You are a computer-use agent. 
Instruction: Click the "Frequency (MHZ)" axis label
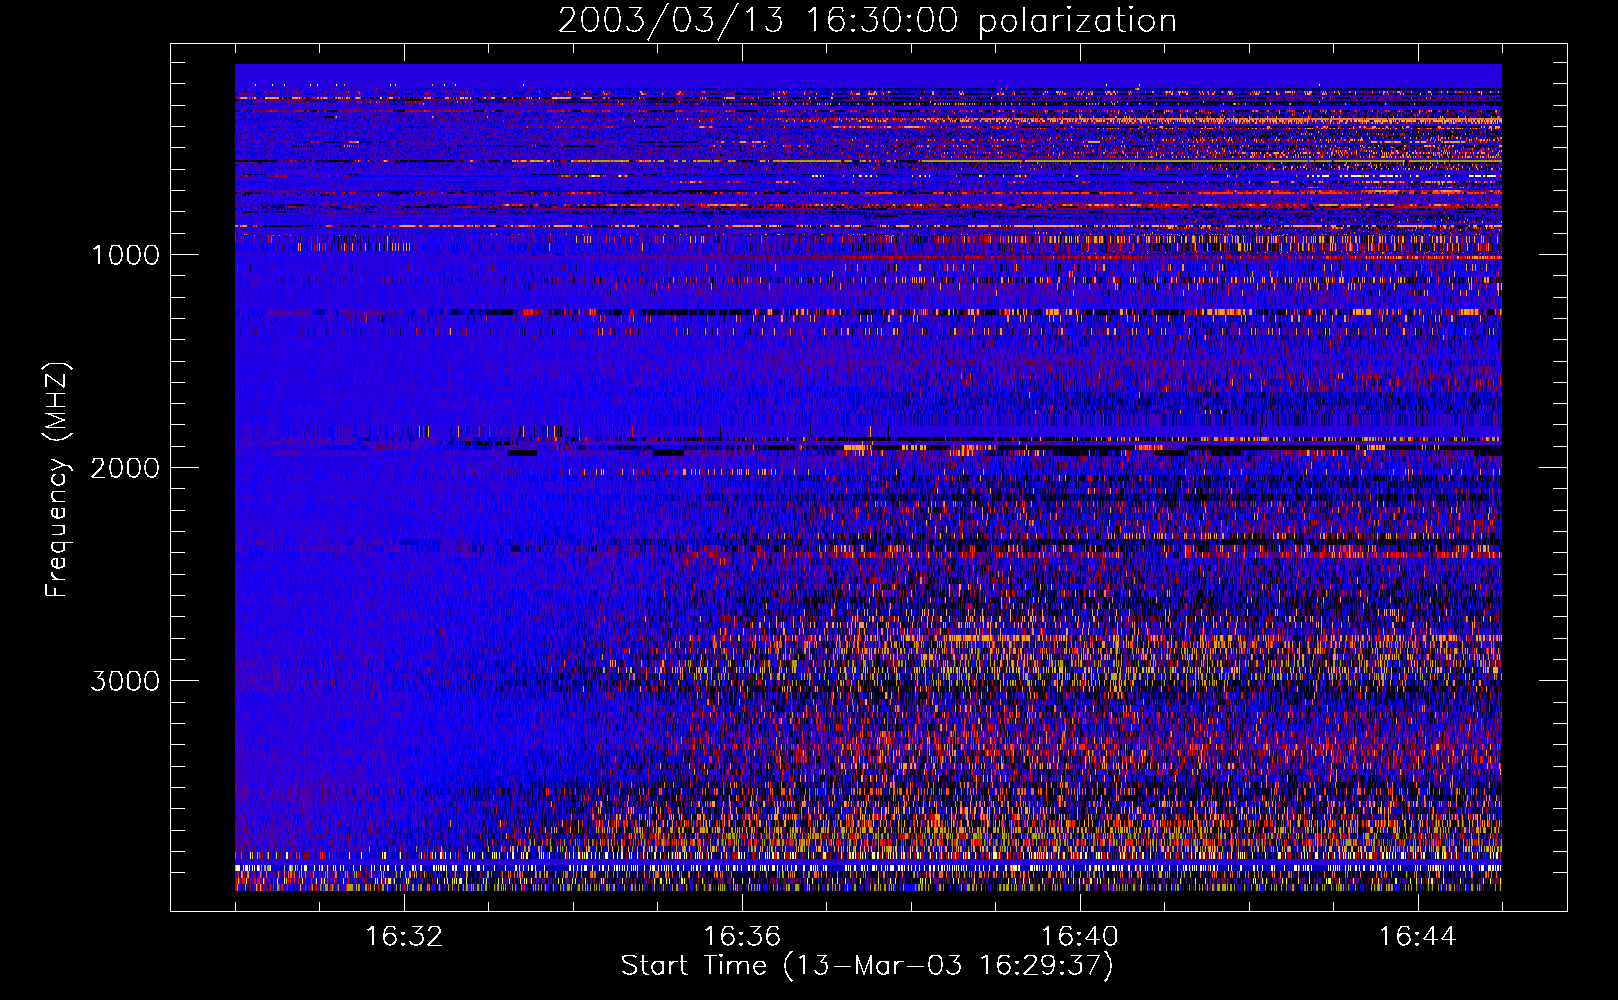(x=57, y=480)
